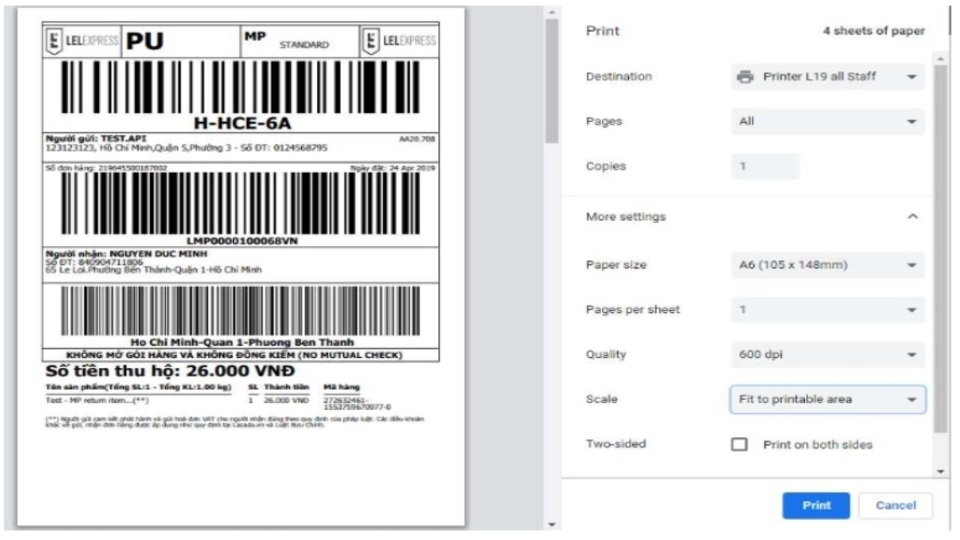Open the Pages dropdown set to All
The image size is (960, 540).
(x=827, y=121)
